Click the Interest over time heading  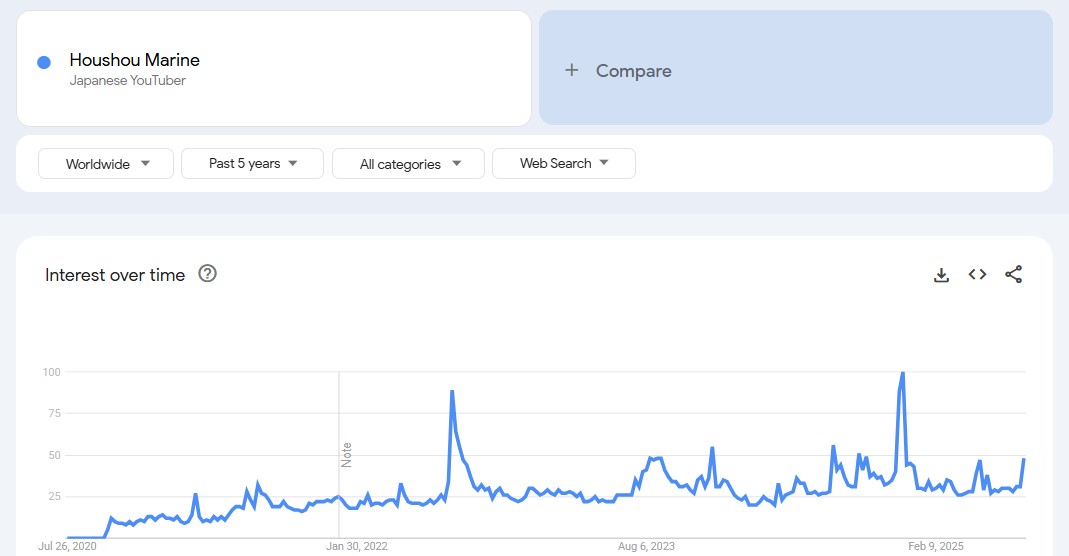coord(115,275)
